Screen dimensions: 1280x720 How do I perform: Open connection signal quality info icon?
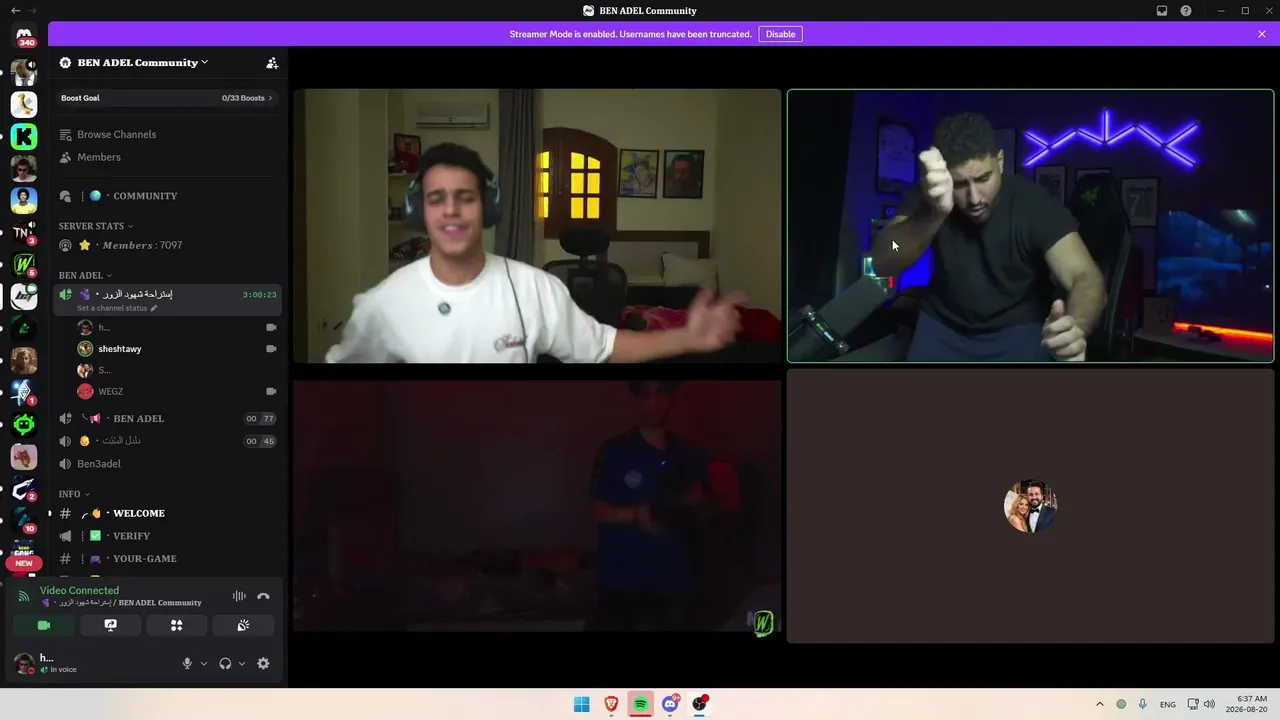[24, 596]
